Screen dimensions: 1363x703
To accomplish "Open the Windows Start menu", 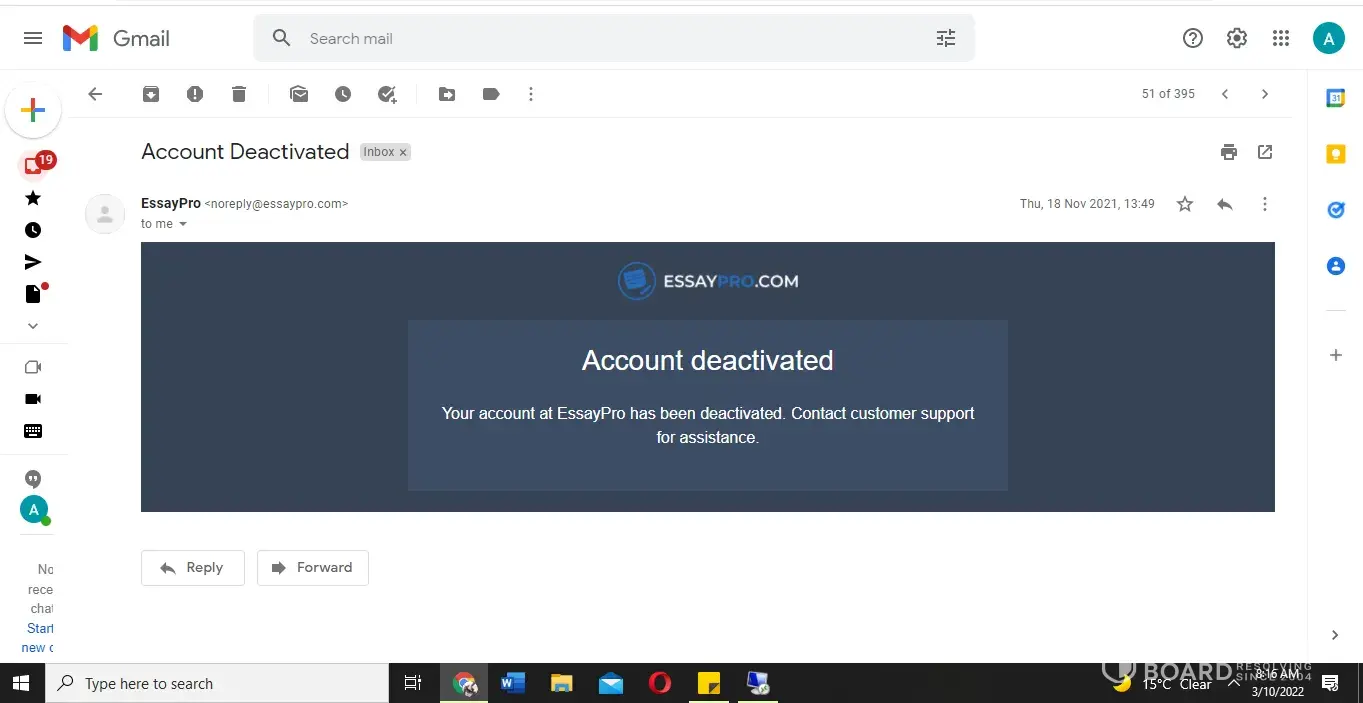I will tap(22, 684).
